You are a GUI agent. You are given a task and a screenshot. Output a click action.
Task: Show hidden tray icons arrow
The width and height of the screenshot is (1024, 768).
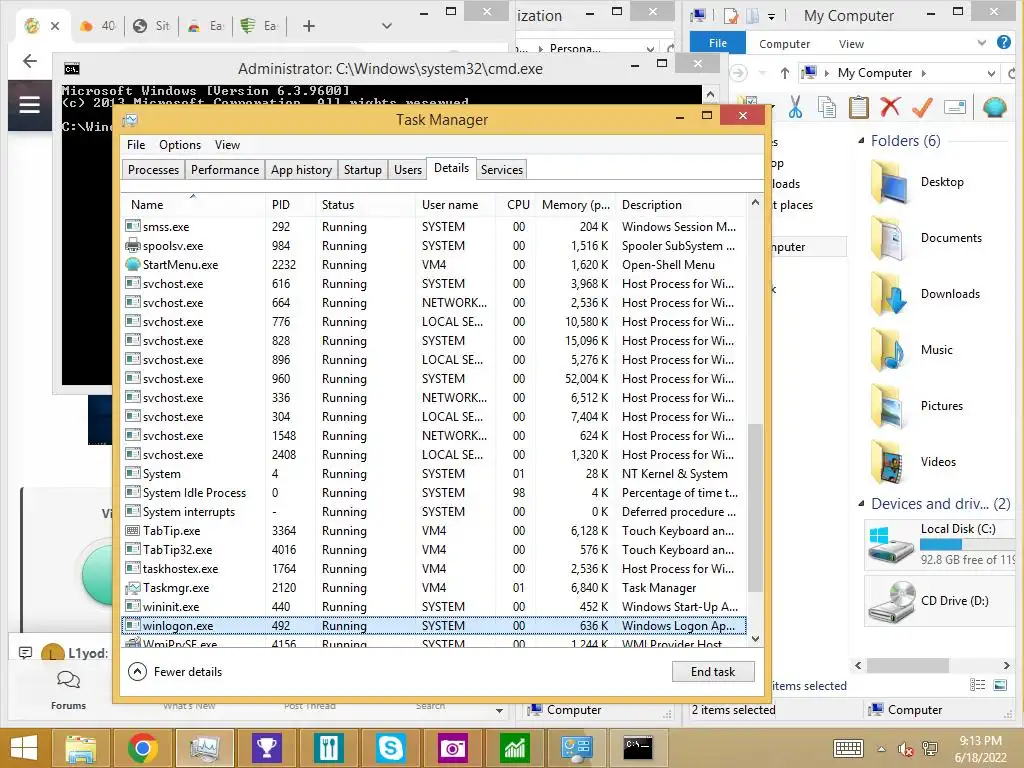882,749
